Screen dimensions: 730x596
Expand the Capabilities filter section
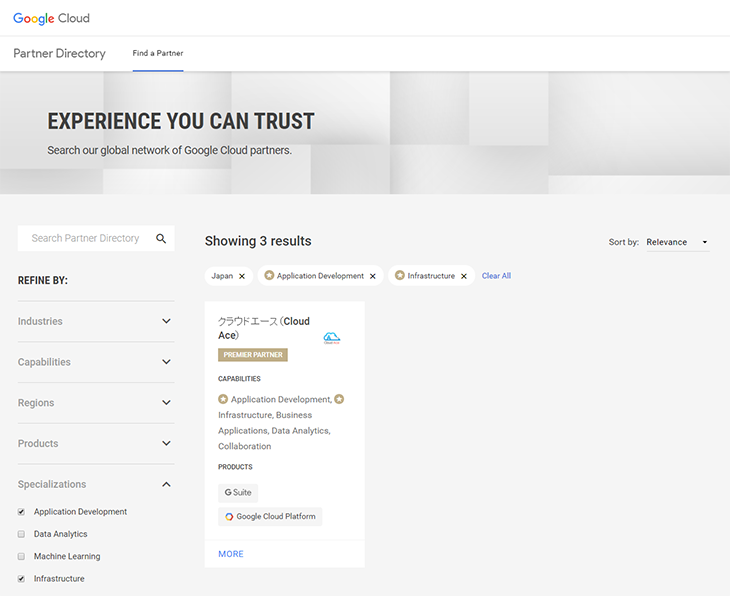[96, 362]
